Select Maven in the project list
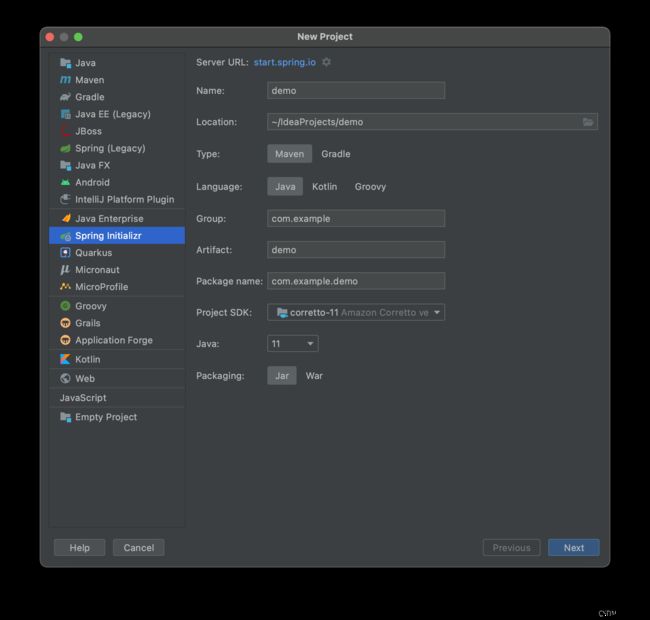This screenshot has height=620, width=650. click(x=117, y=80)
